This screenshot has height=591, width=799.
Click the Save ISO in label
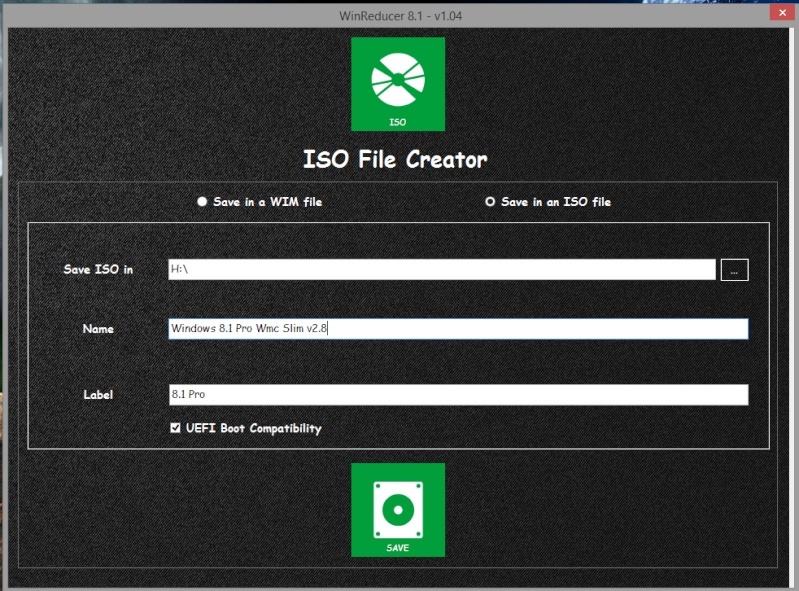(x=98, y=270)
